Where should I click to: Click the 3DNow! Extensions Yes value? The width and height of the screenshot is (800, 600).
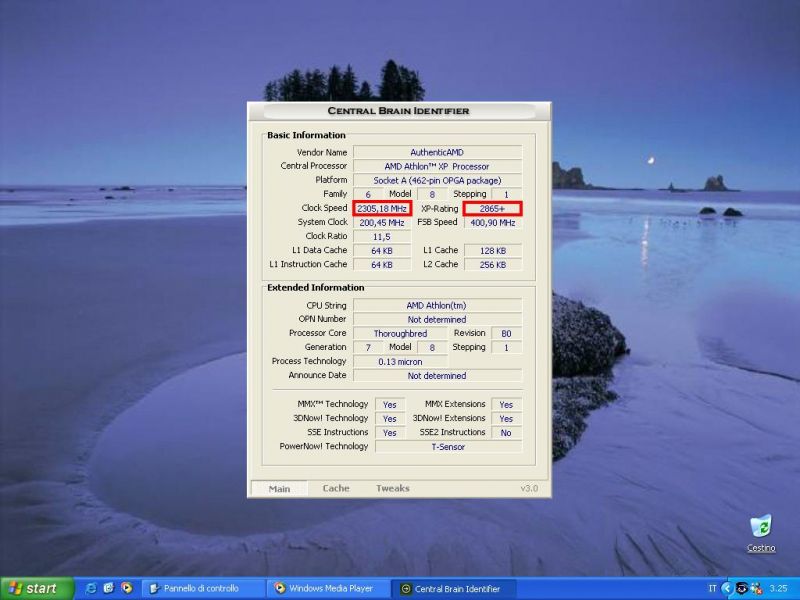[x=506, y=418]
